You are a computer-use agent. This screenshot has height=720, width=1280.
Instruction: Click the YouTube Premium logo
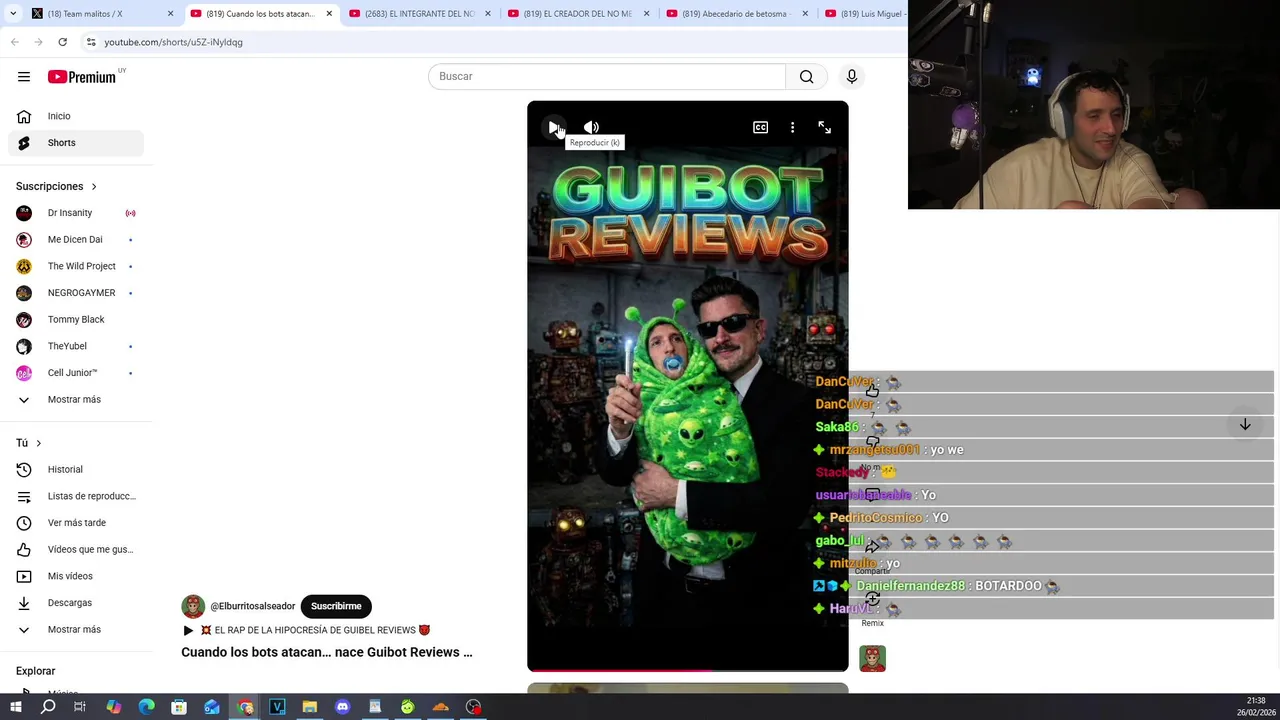pyautogui.click(x=82, y=77)
